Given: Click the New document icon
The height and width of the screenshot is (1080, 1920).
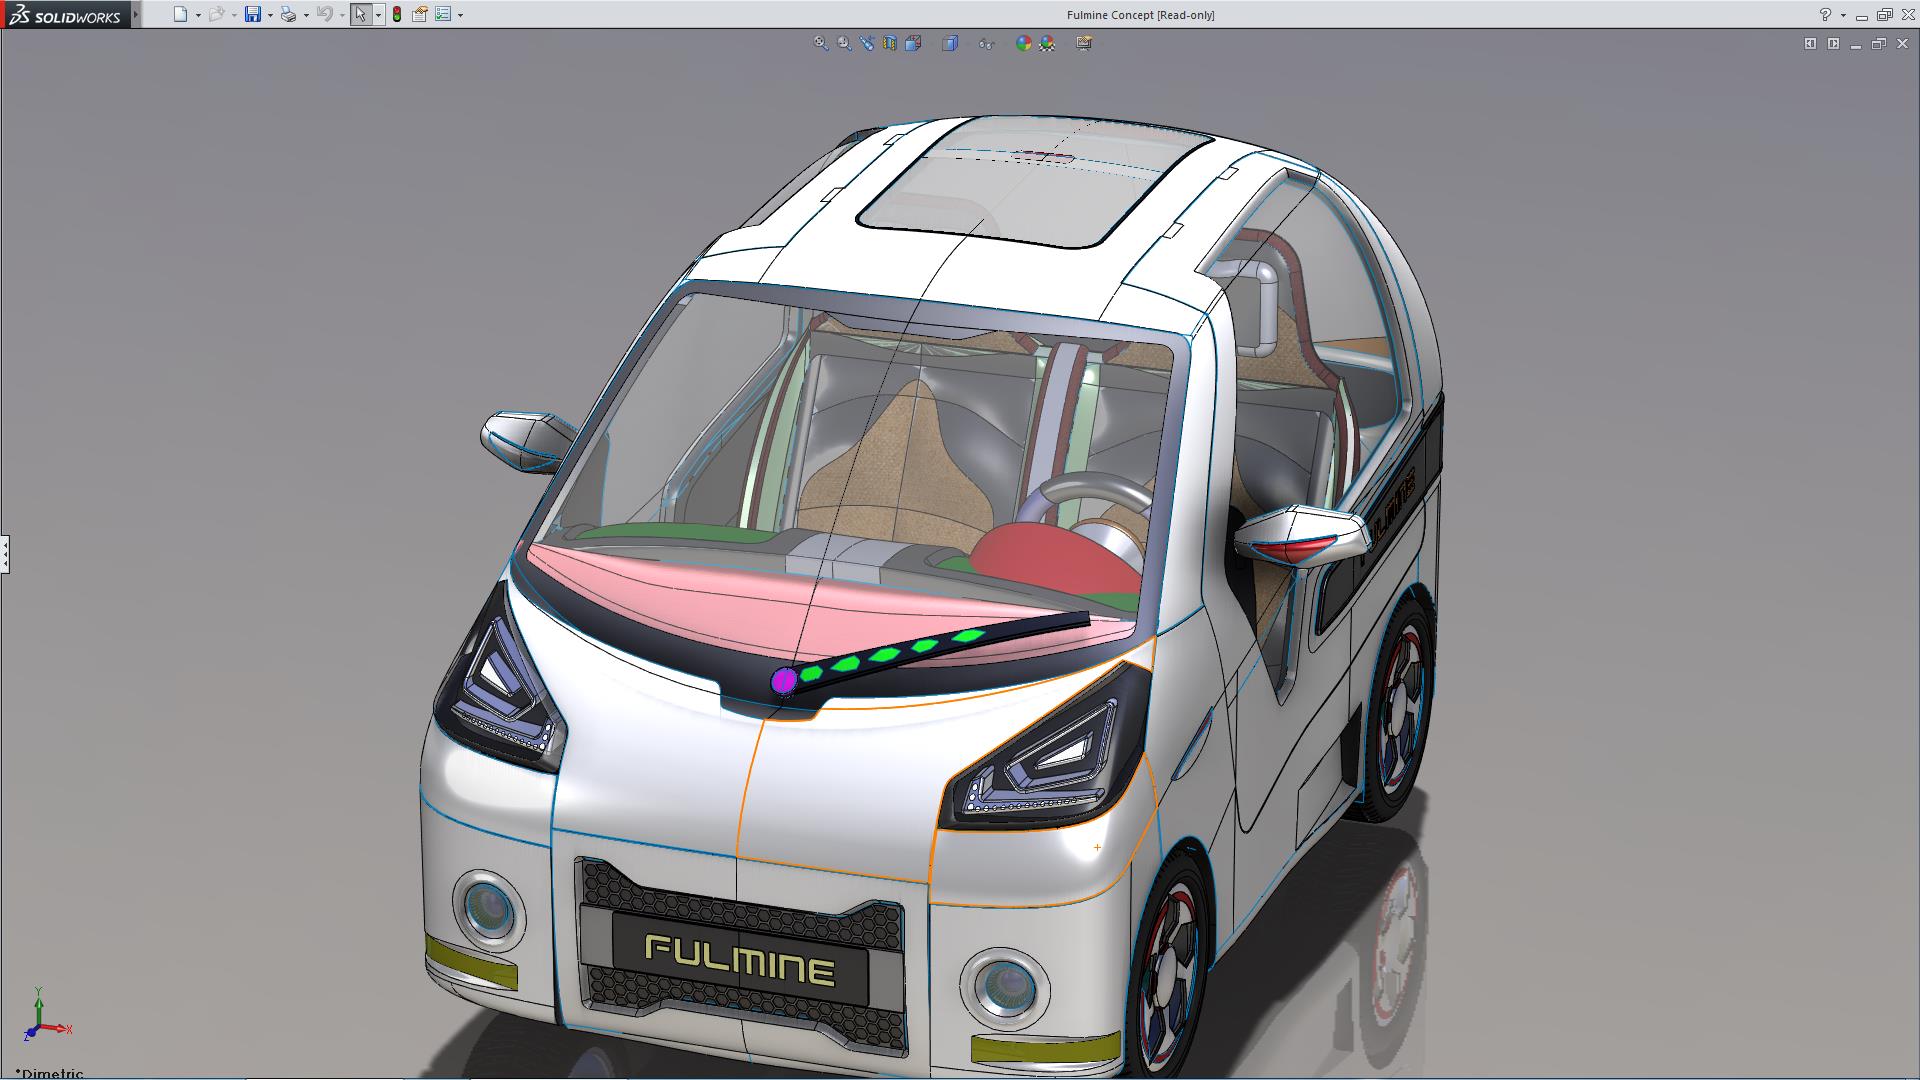Looking at the screenshot, I should [x=180, y=14].
